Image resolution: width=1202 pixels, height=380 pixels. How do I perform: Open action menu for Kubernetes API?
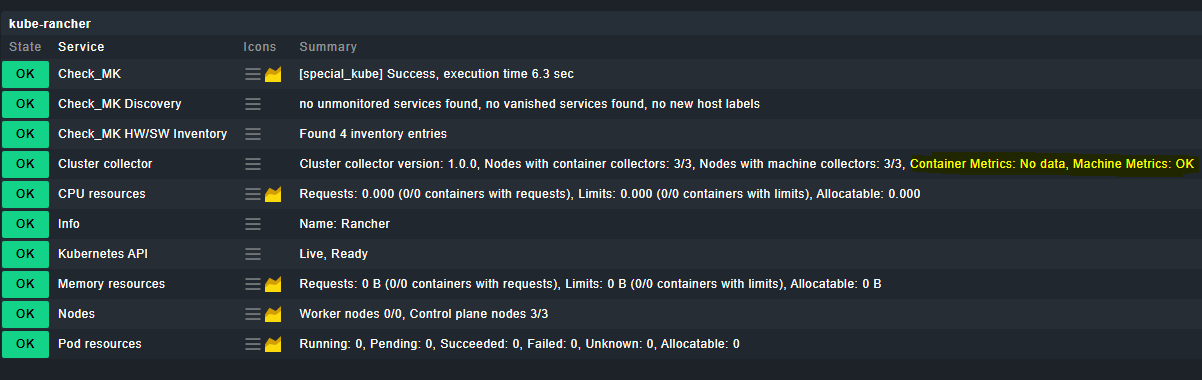[253, 254]
